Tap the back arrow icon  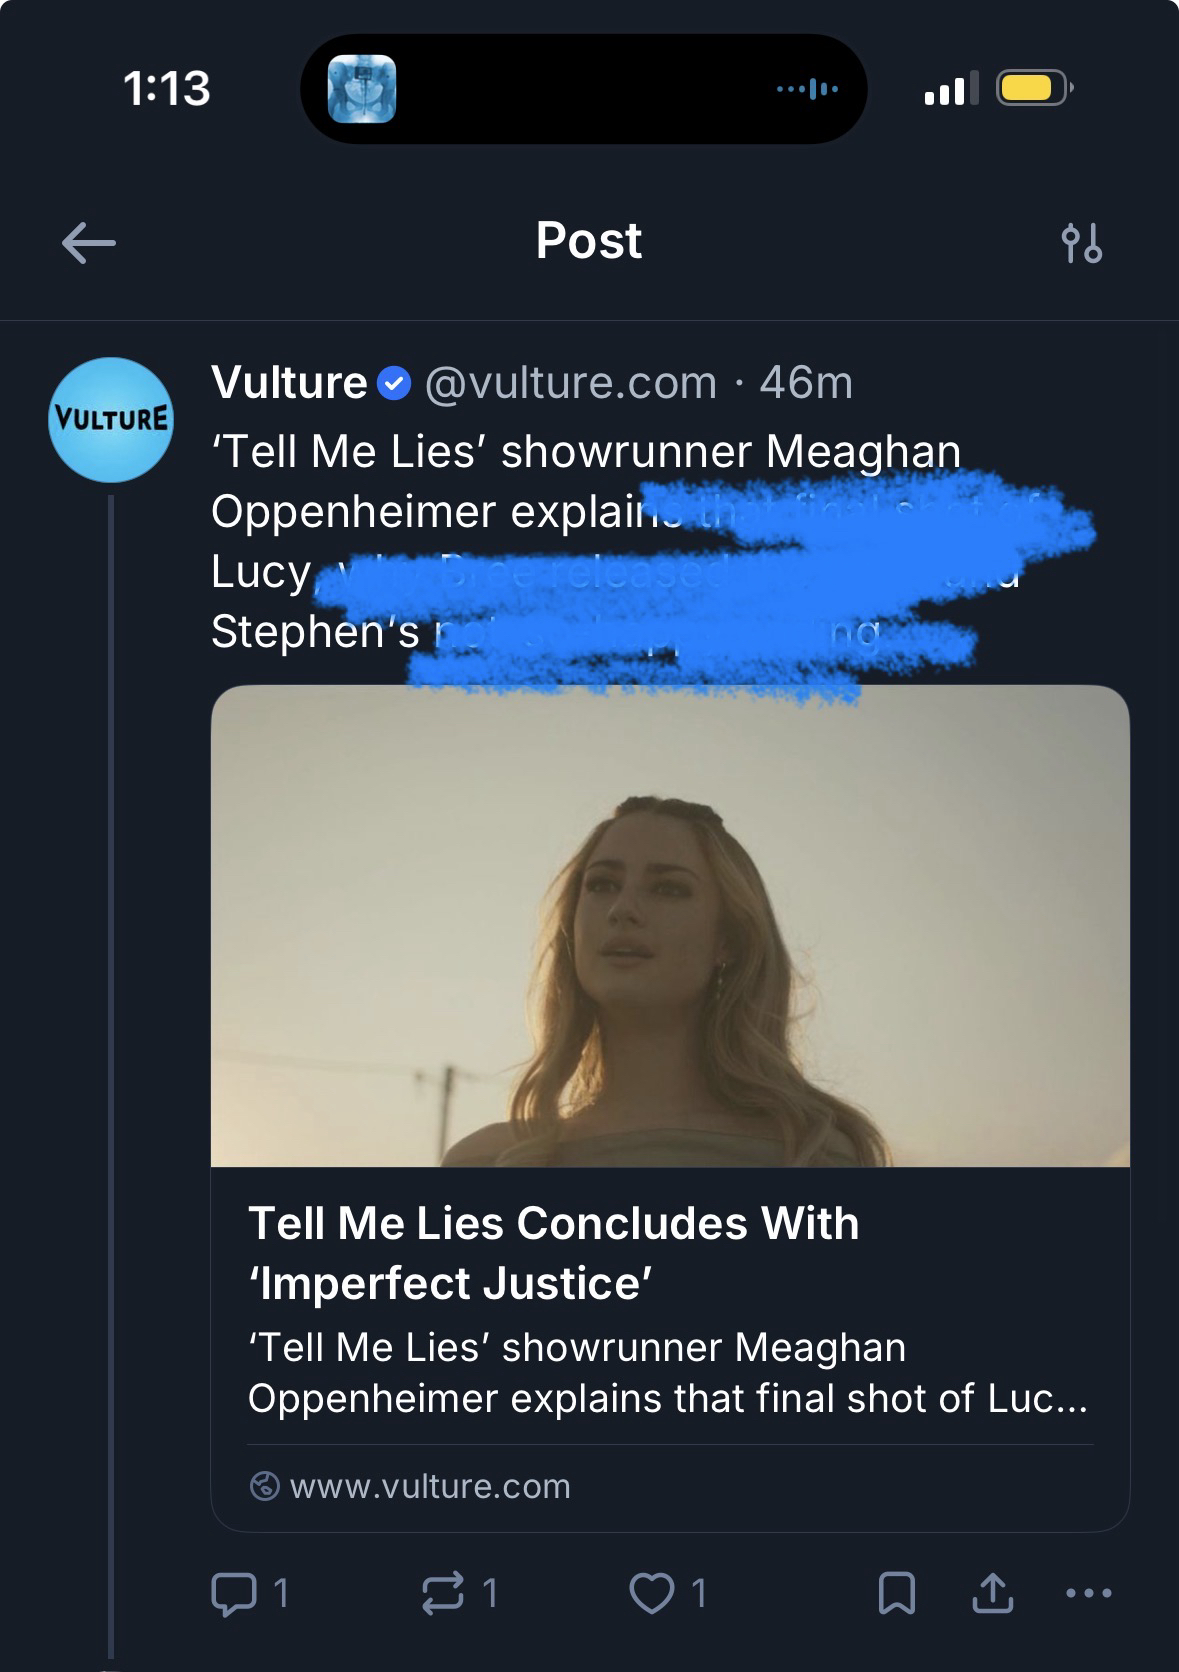89,243
